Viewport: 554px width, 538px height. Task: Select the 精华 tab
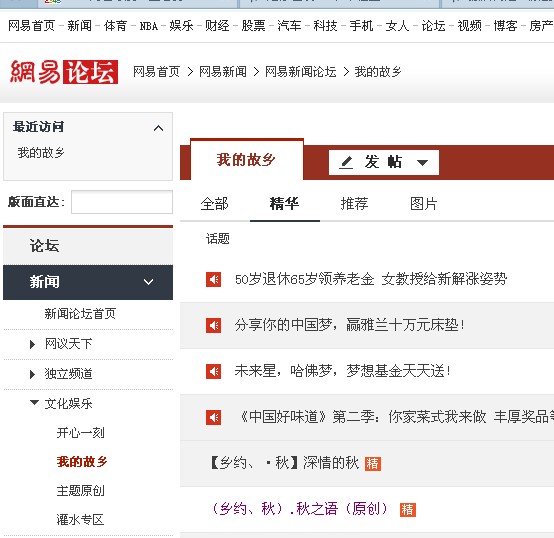click(x=284, y=204)
